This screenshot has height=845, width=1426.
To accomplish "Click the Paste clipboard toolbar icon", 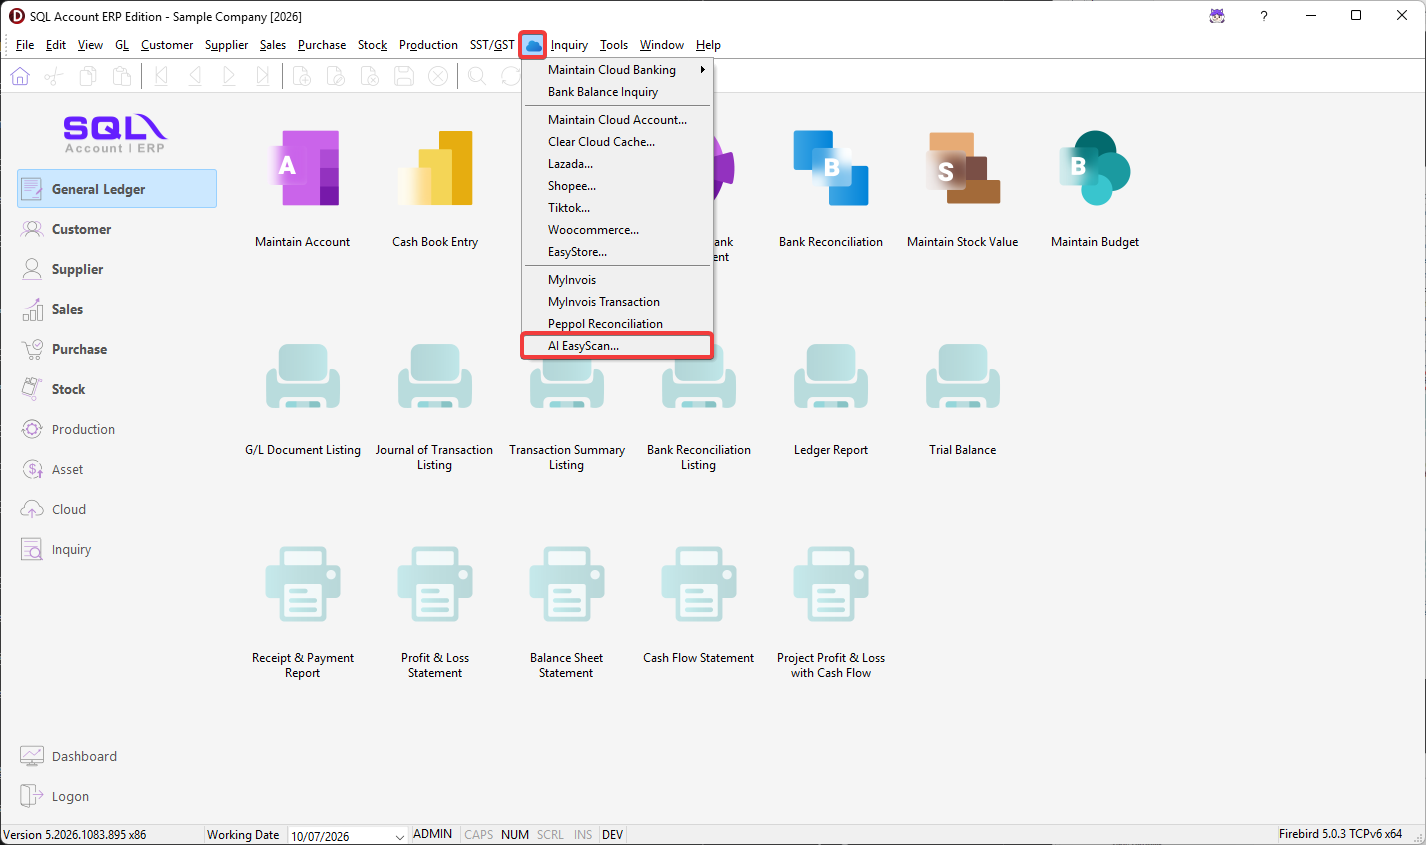I will coord(122,76).
